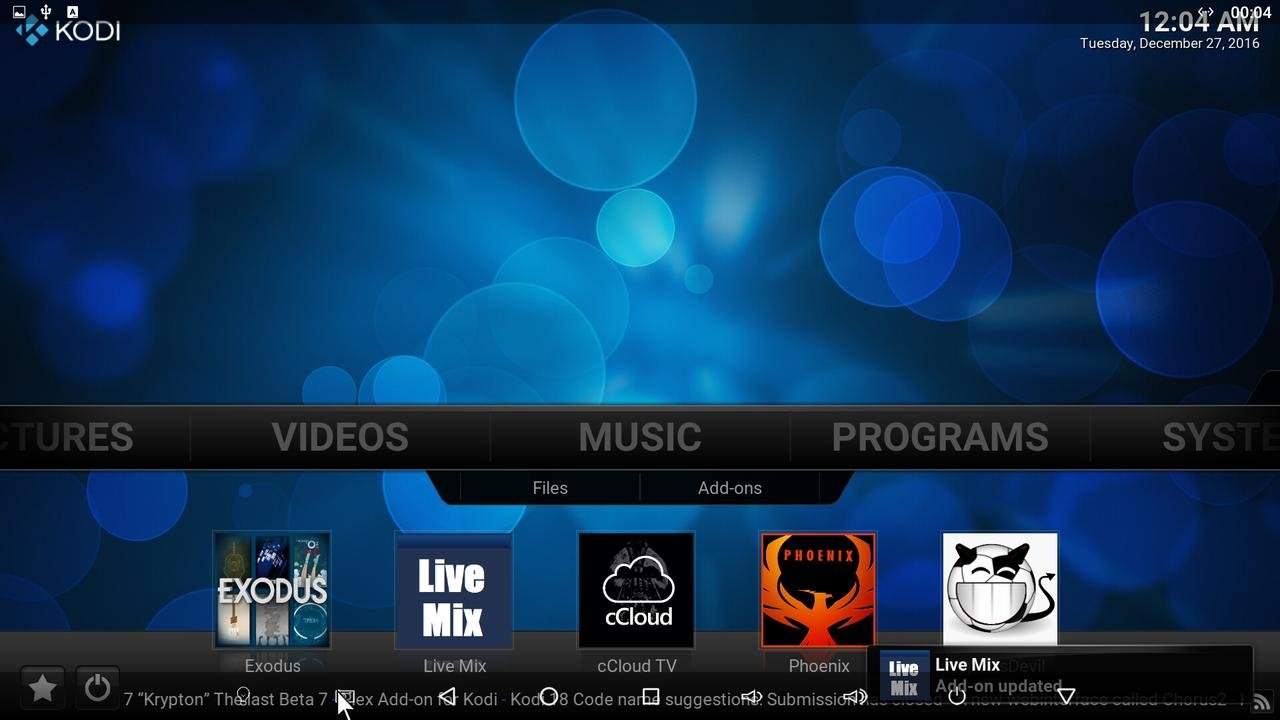Open the Files submenu under Music
The width and height of the screenshot is (1280, 720).
(x=550, y=488)
